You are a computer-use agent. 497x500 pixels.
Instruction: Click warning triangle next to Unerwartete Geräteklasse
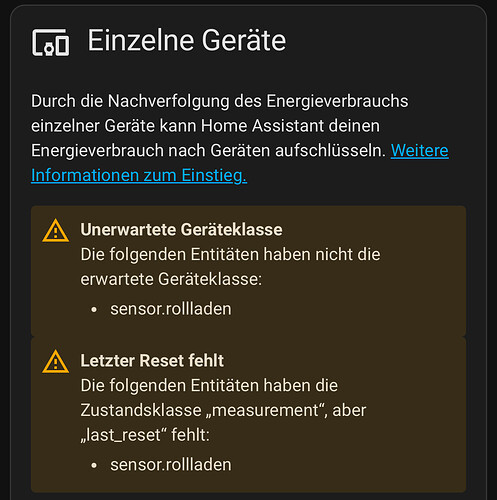[x=56, y=230]
